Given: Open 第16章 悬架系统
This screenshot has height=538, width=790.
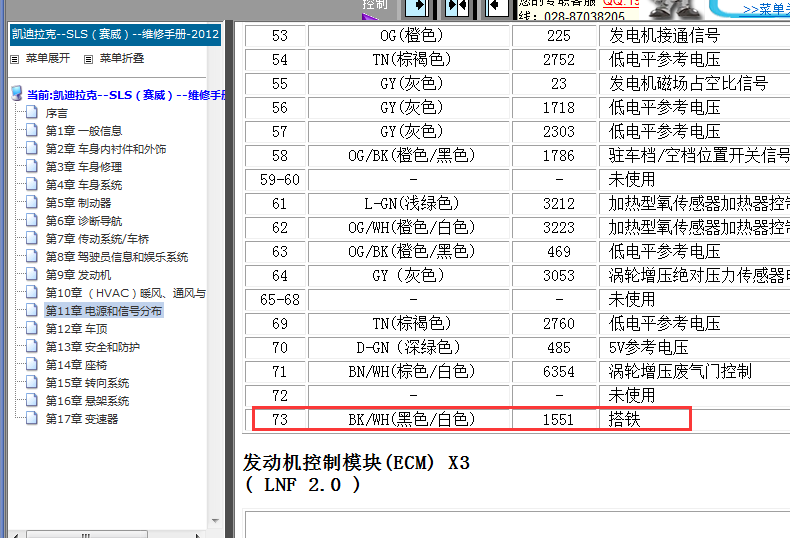Looking at the screenshot, I should (87, 401).
